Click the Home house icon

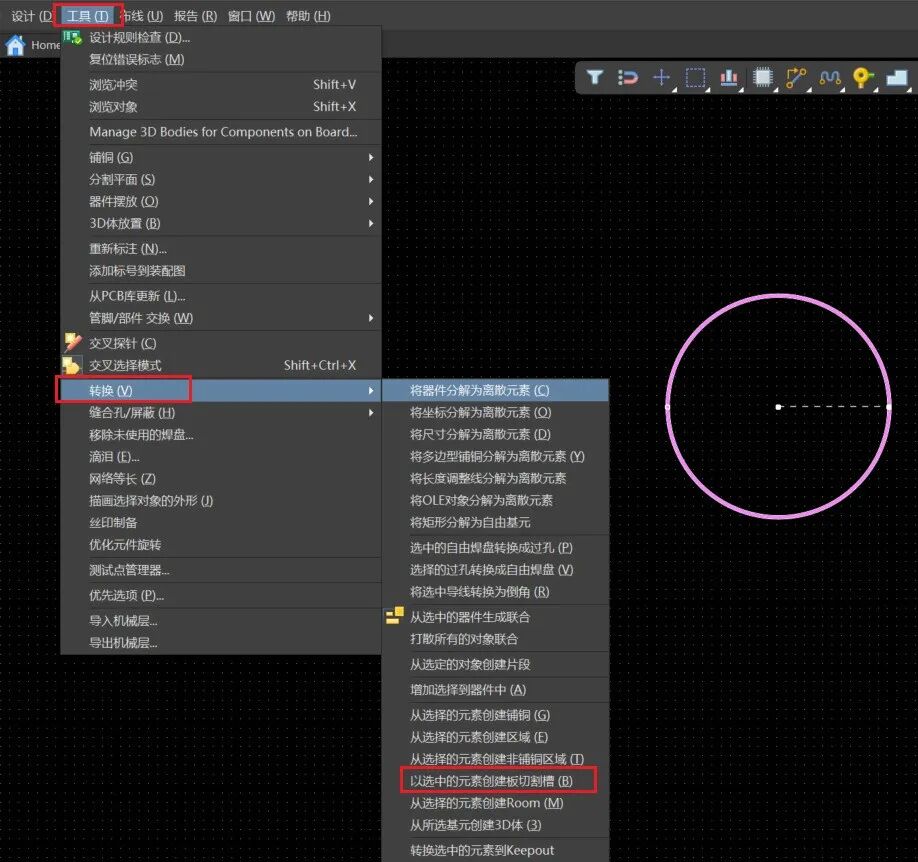click(x=15, y=45)
